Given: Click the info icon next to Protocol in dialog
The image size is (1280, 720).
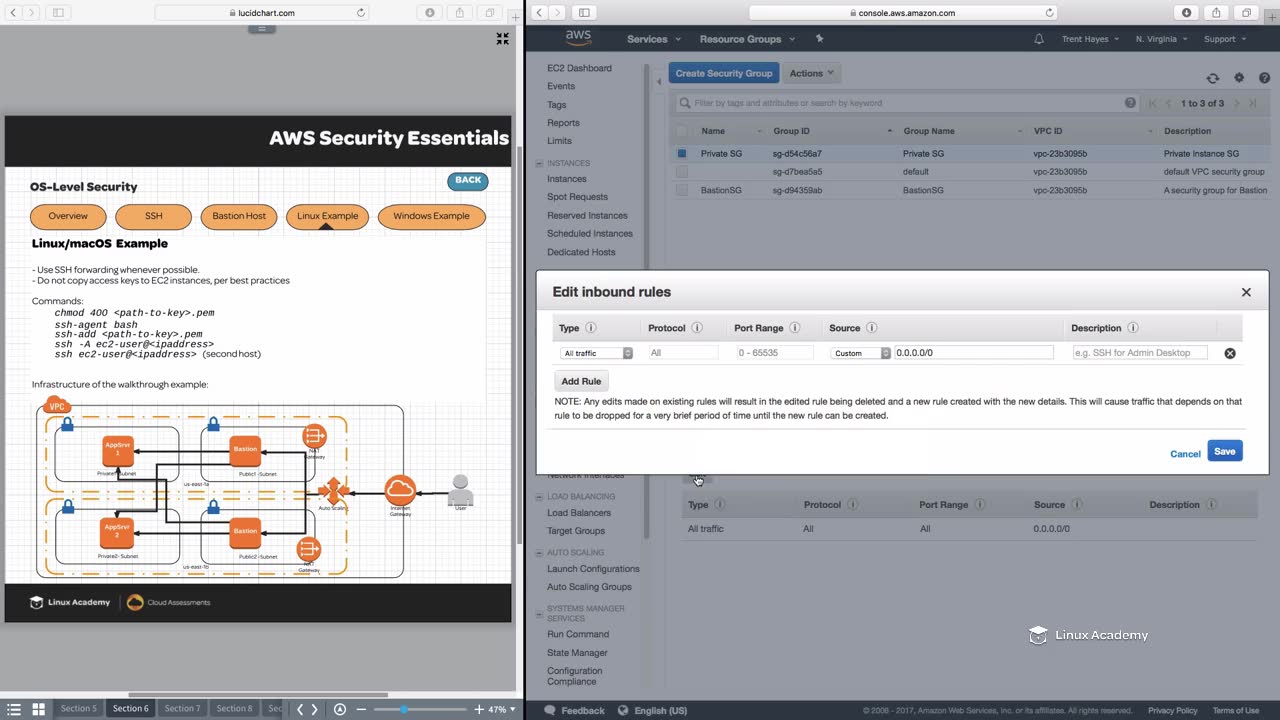Looking at the screenshot, I should (697, 328).
